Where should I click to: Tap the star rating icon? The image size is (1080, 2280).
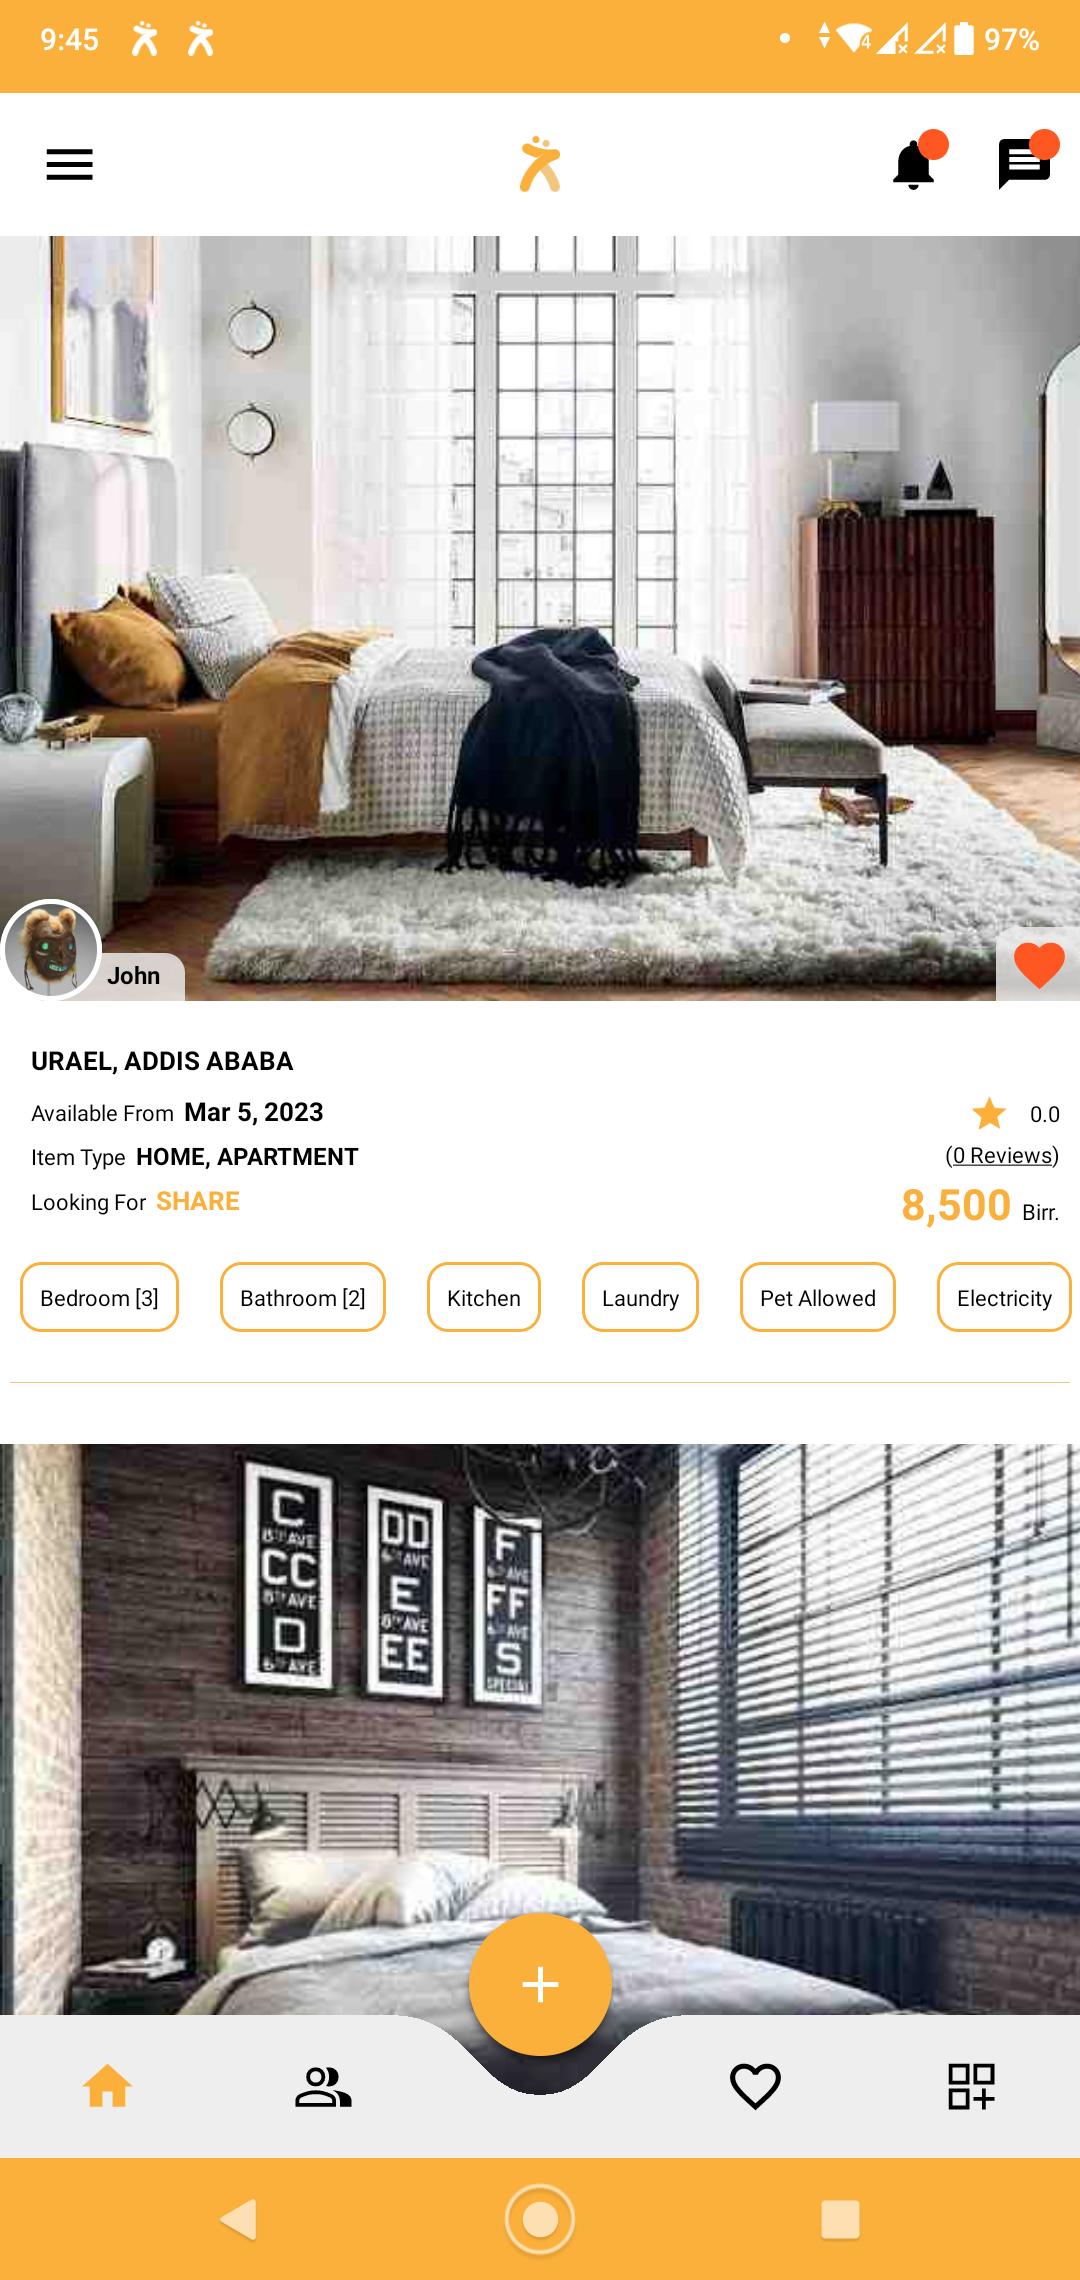point(989,1113)
